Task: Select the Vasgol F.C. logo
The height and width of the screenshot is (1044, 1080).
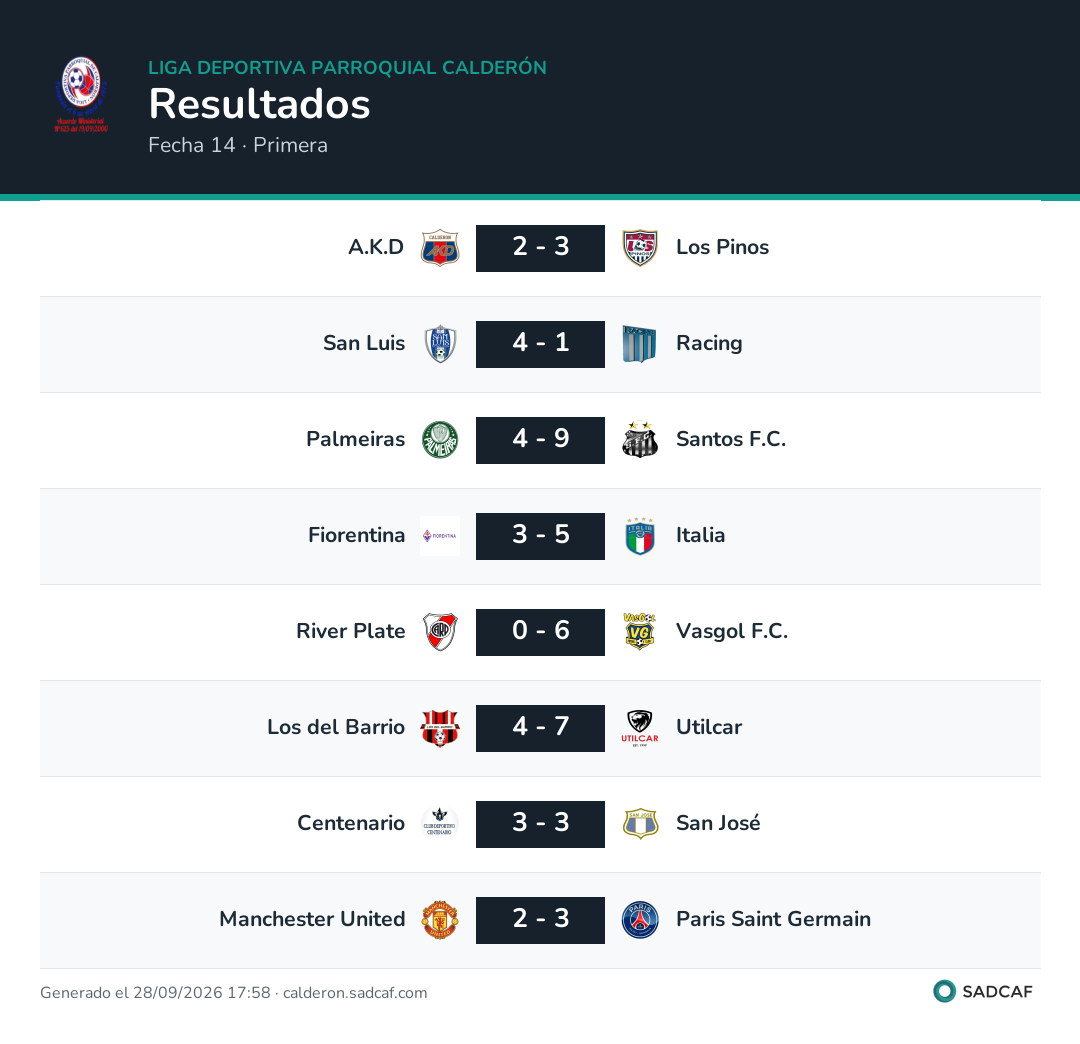Action: click(x=640, y=632)
